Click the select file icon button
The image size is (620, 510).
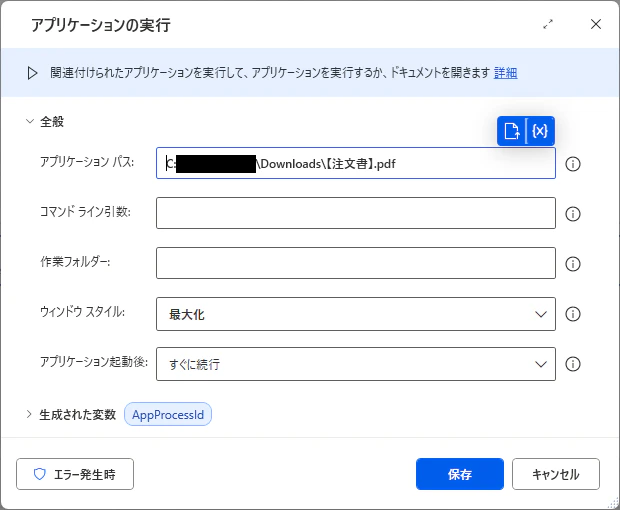point(512,131)
